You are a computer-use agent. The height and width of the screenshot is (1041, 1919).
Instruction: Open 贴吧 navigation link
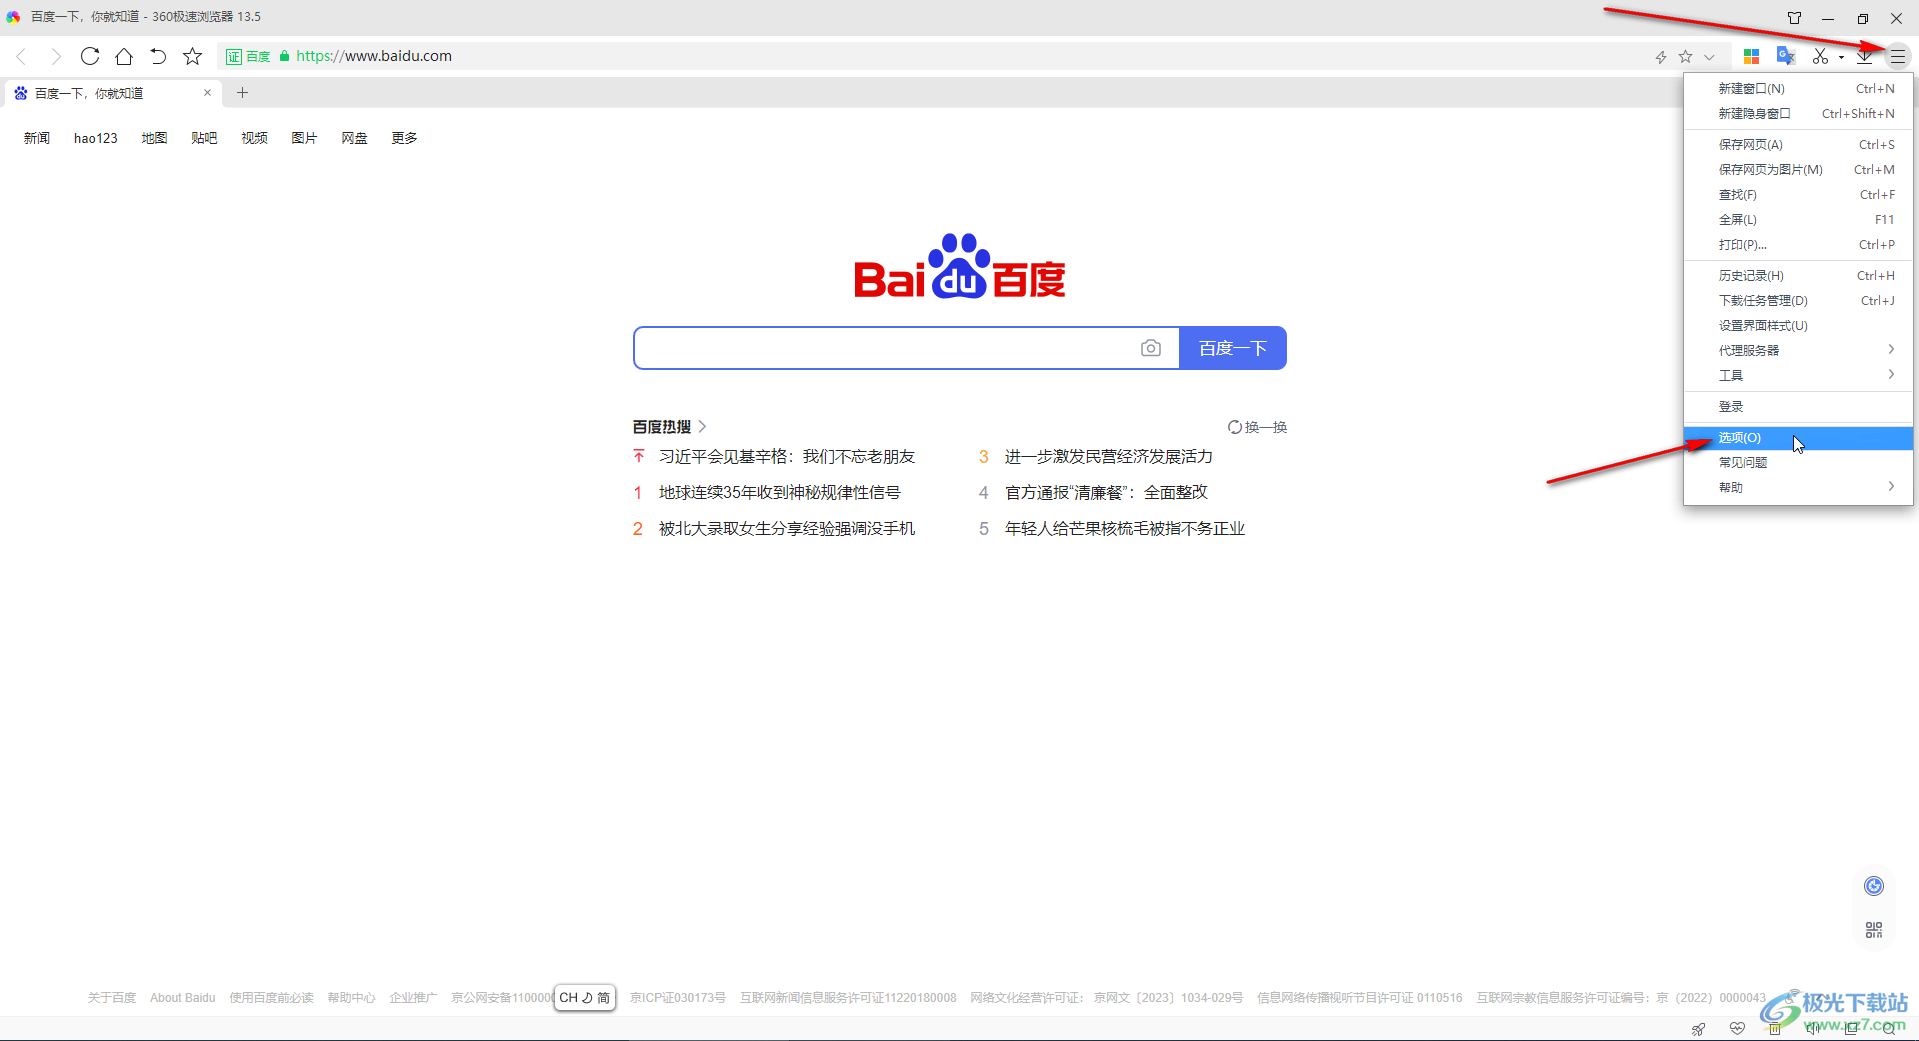[x=204, y=138]
